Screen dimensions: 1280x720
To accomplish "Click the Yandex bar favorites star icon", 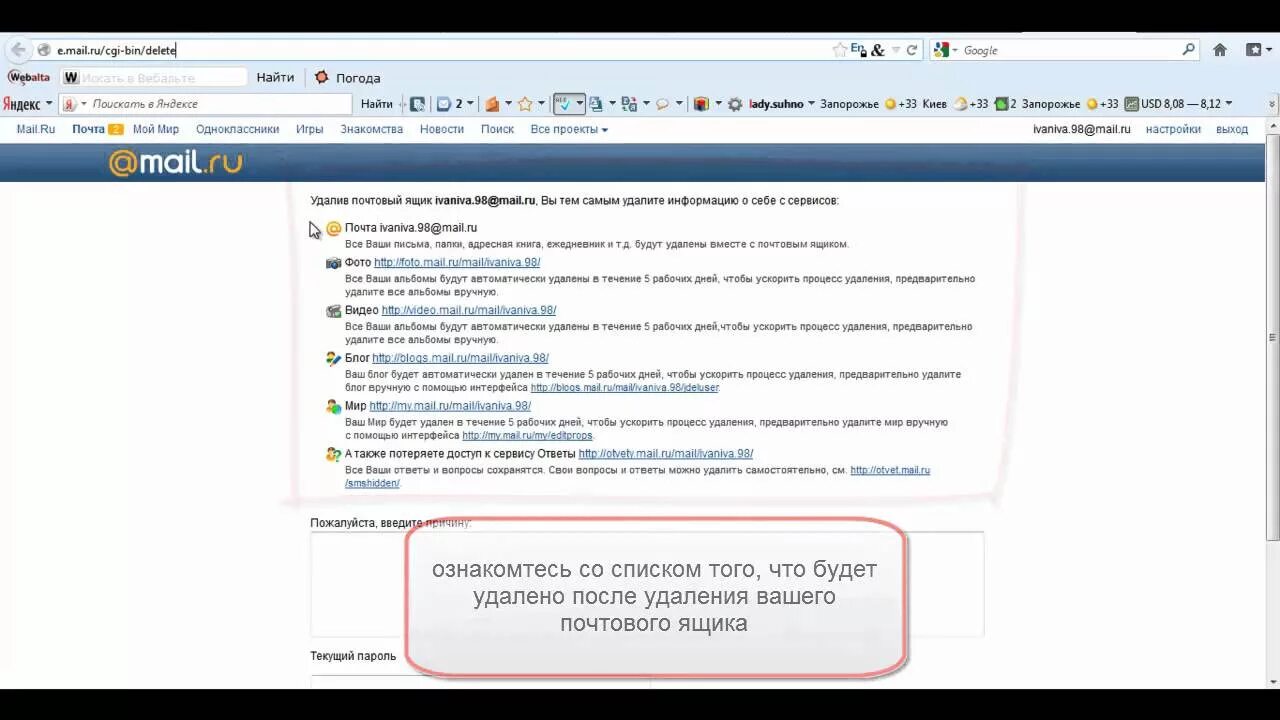I will pyautogui.click(x=525, y=103).
